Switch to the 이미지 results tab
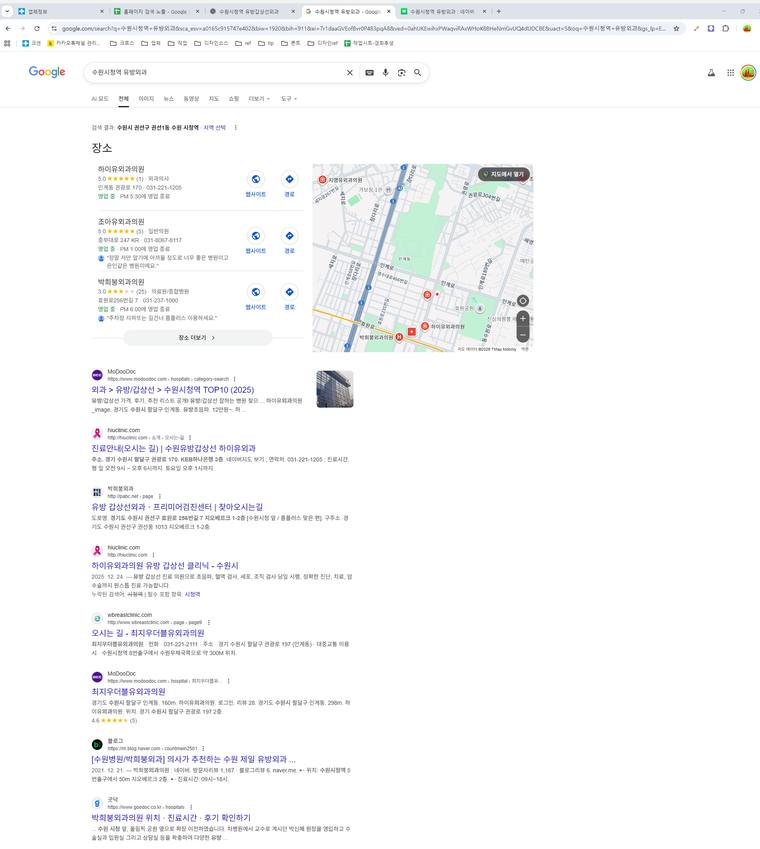This screenshot has width=760, height=849. pyautogui.click(x=146, y=99)
